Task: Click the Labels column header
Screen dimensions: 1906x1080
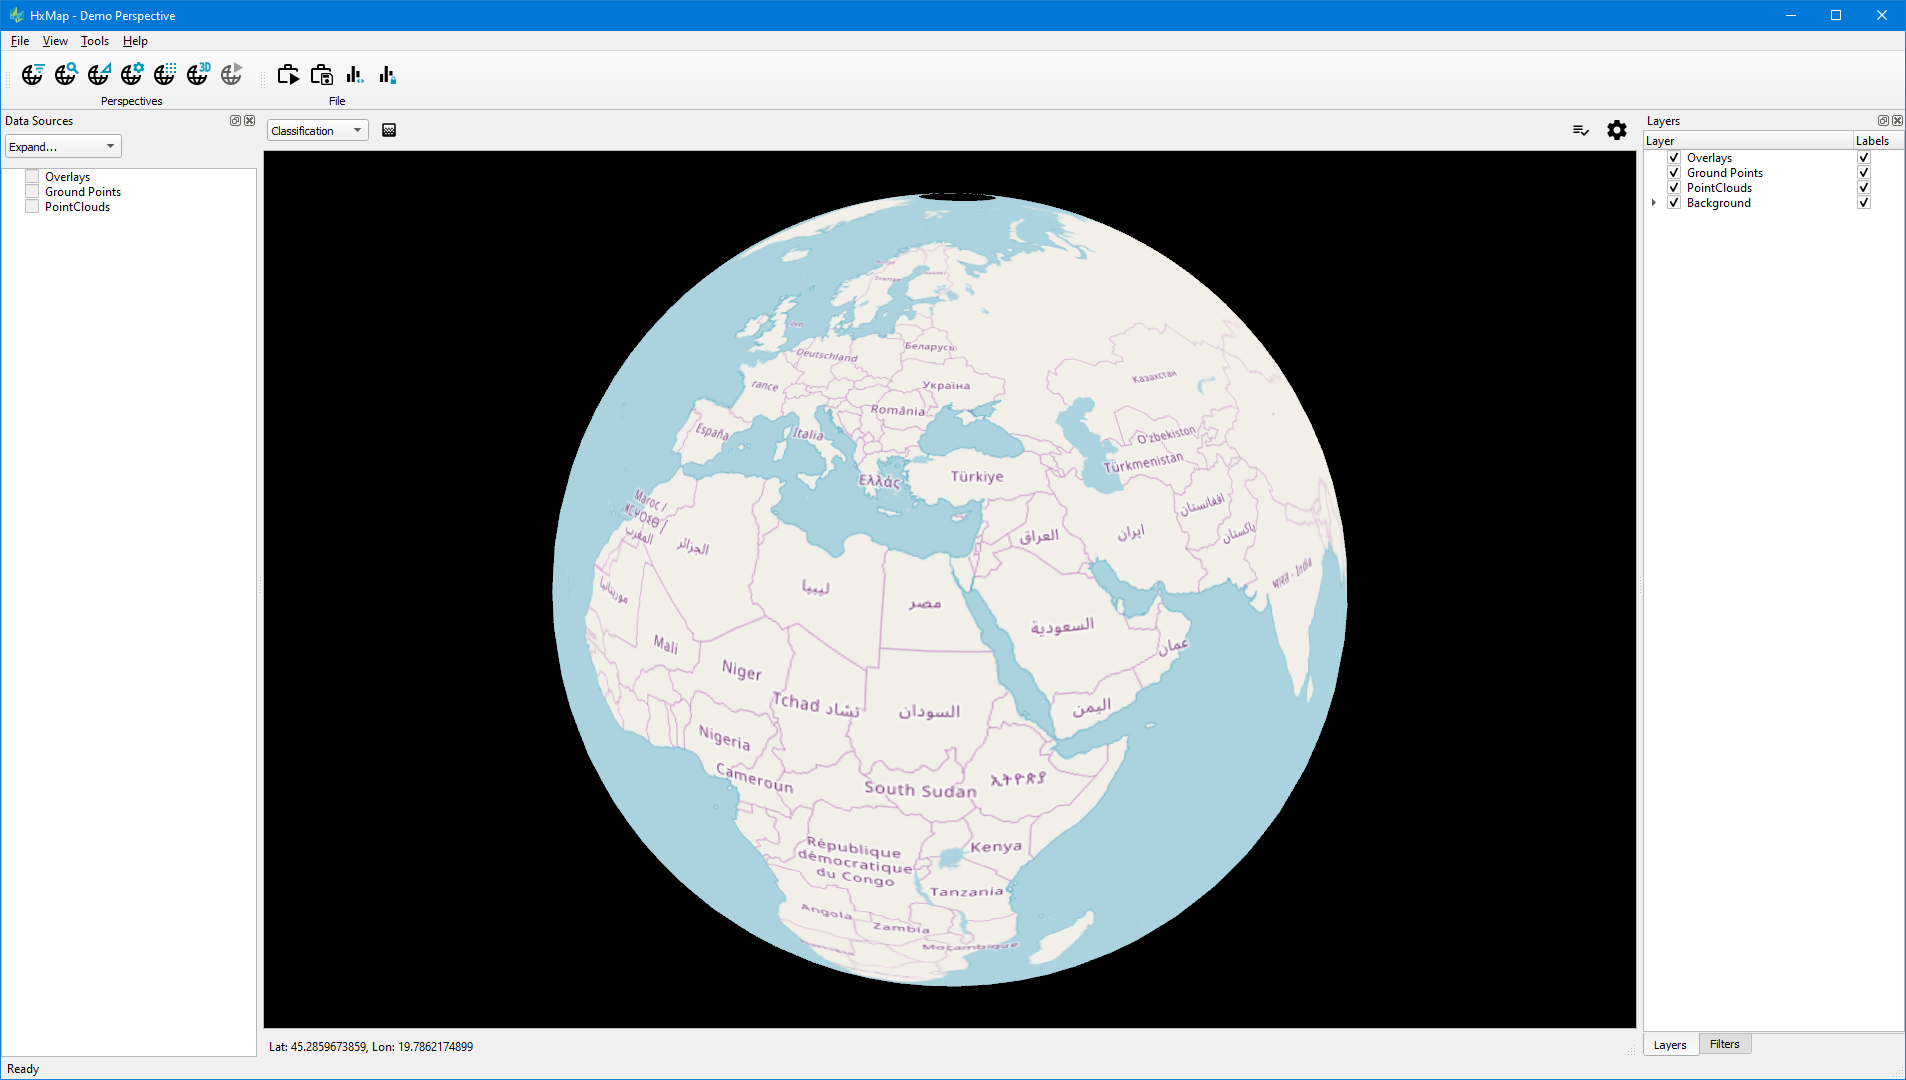Action: (1872, 141)
